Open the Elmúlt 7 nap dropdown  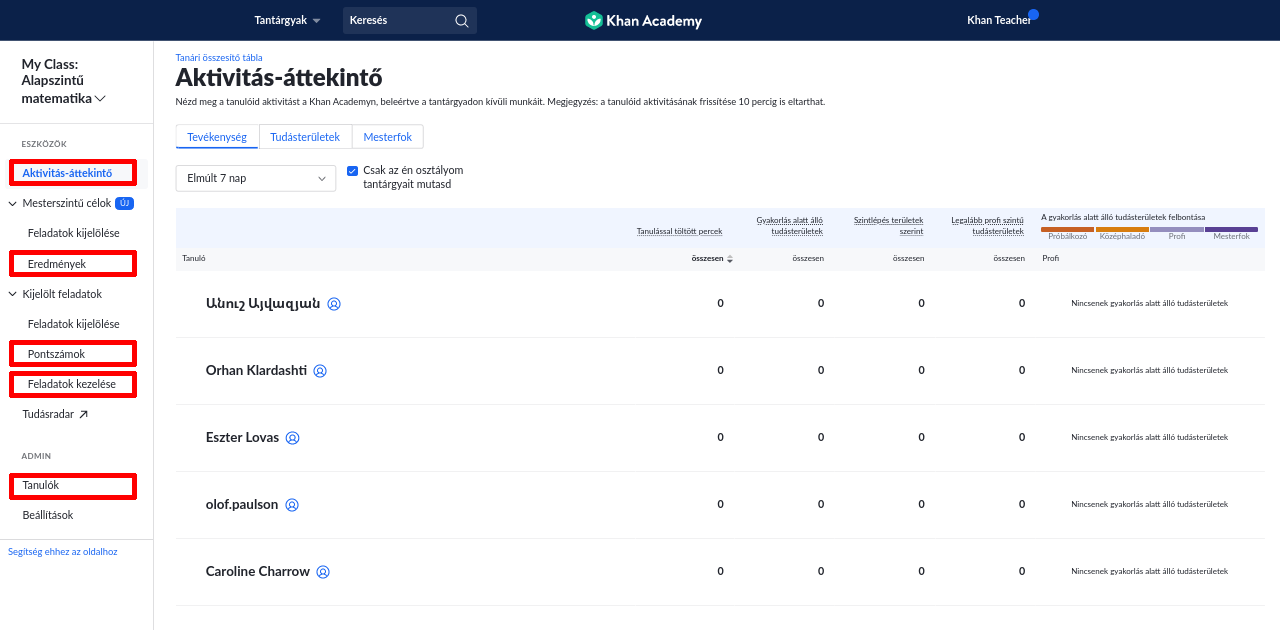(x=256, y=178)
